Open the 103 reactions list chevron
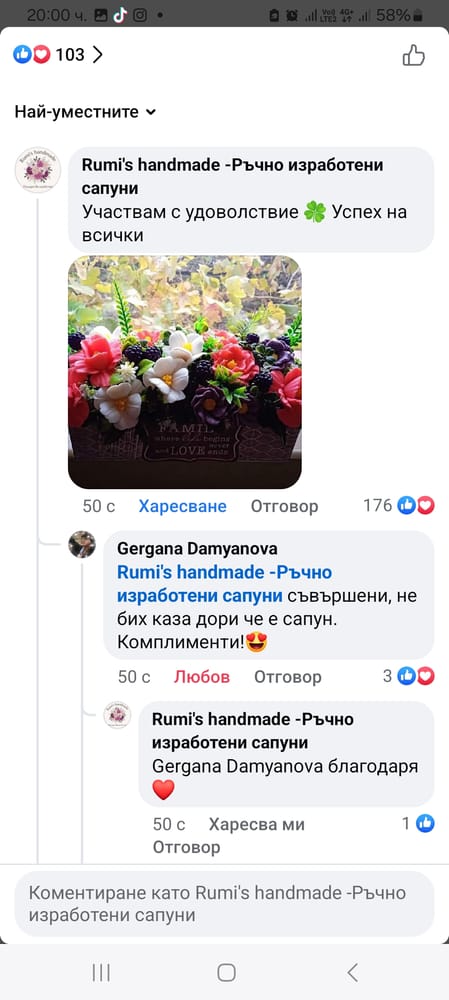449x1000 pixels. point(97,55)
